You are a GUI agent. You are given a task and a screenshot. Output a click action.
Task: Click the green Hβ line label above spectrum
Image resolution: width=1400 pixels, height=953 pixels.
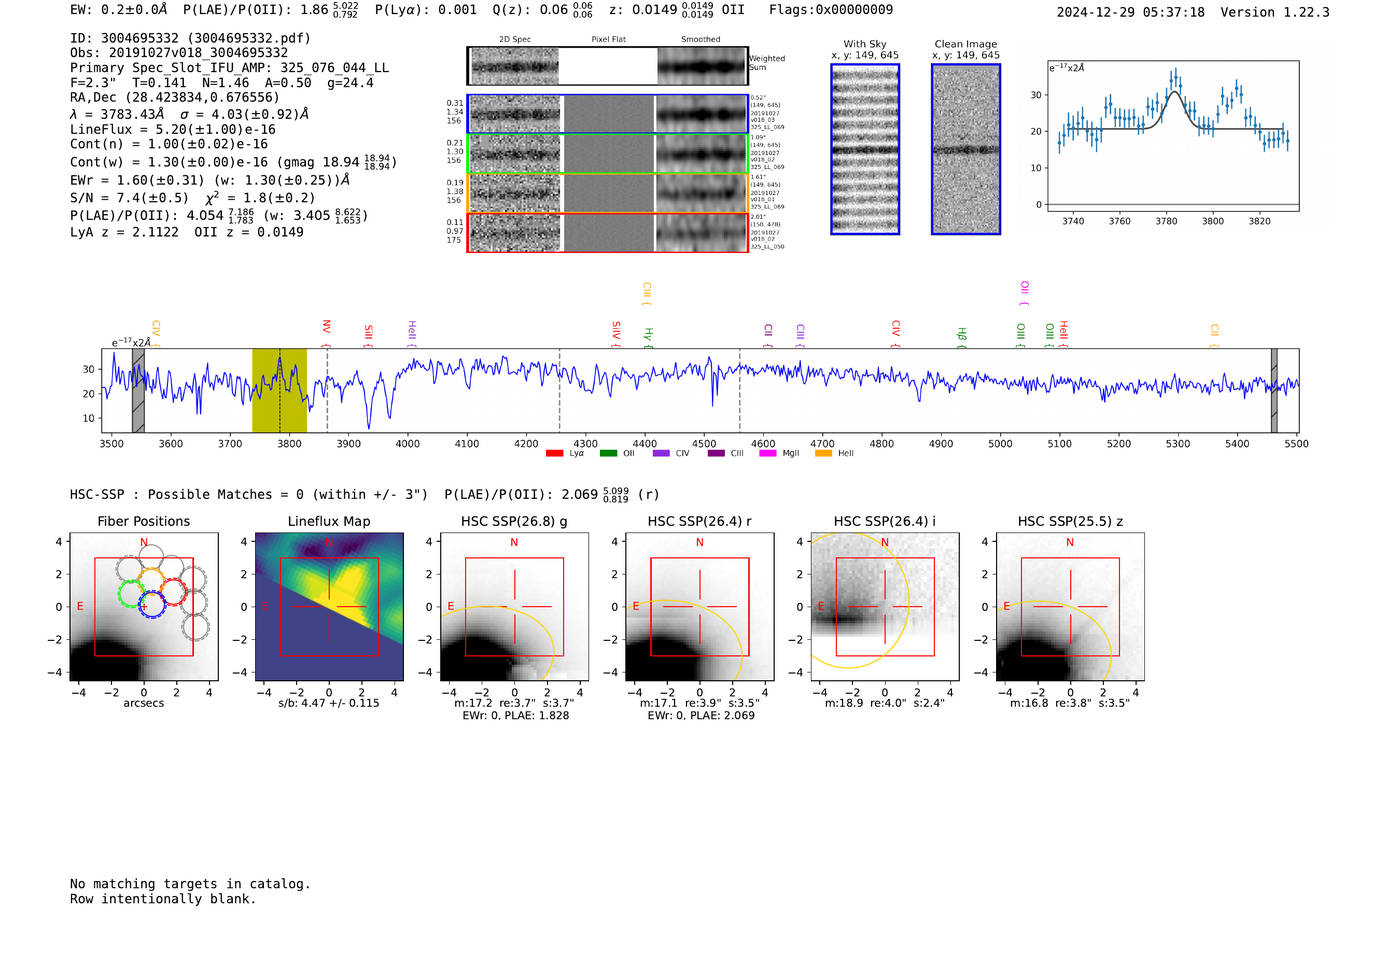coord(962,335)
